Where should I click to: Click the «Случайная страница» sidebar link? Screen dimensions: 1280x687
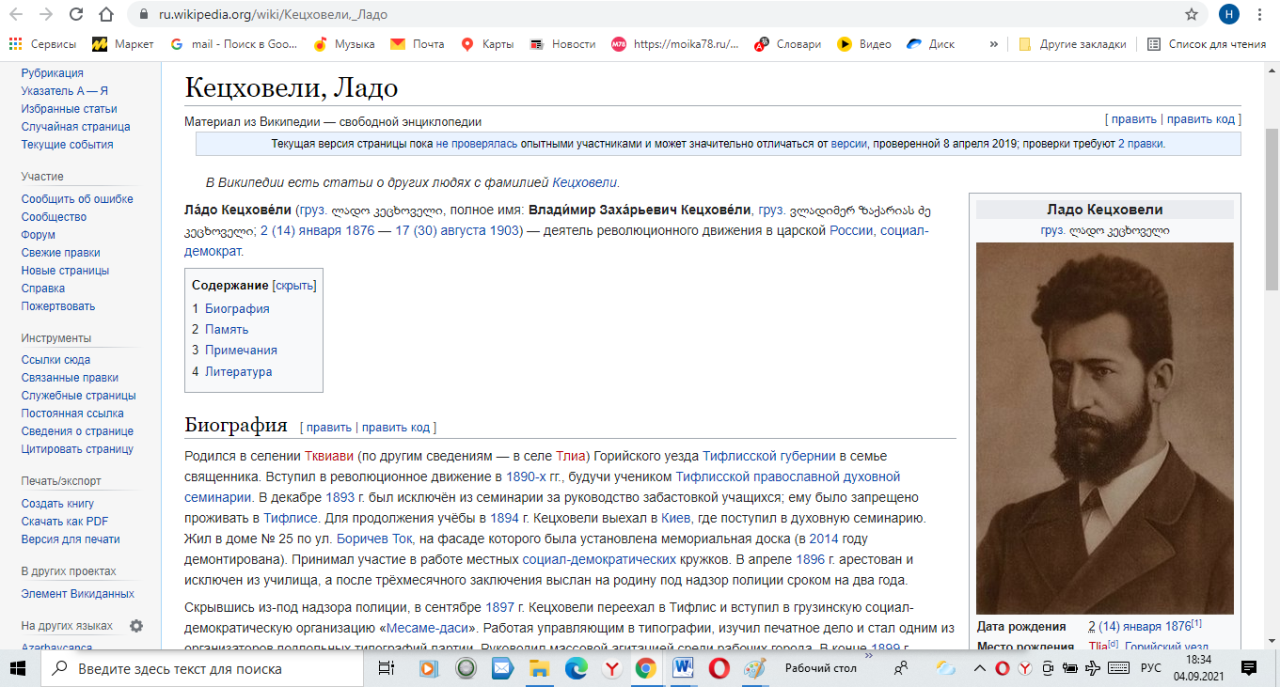[75, 127]
